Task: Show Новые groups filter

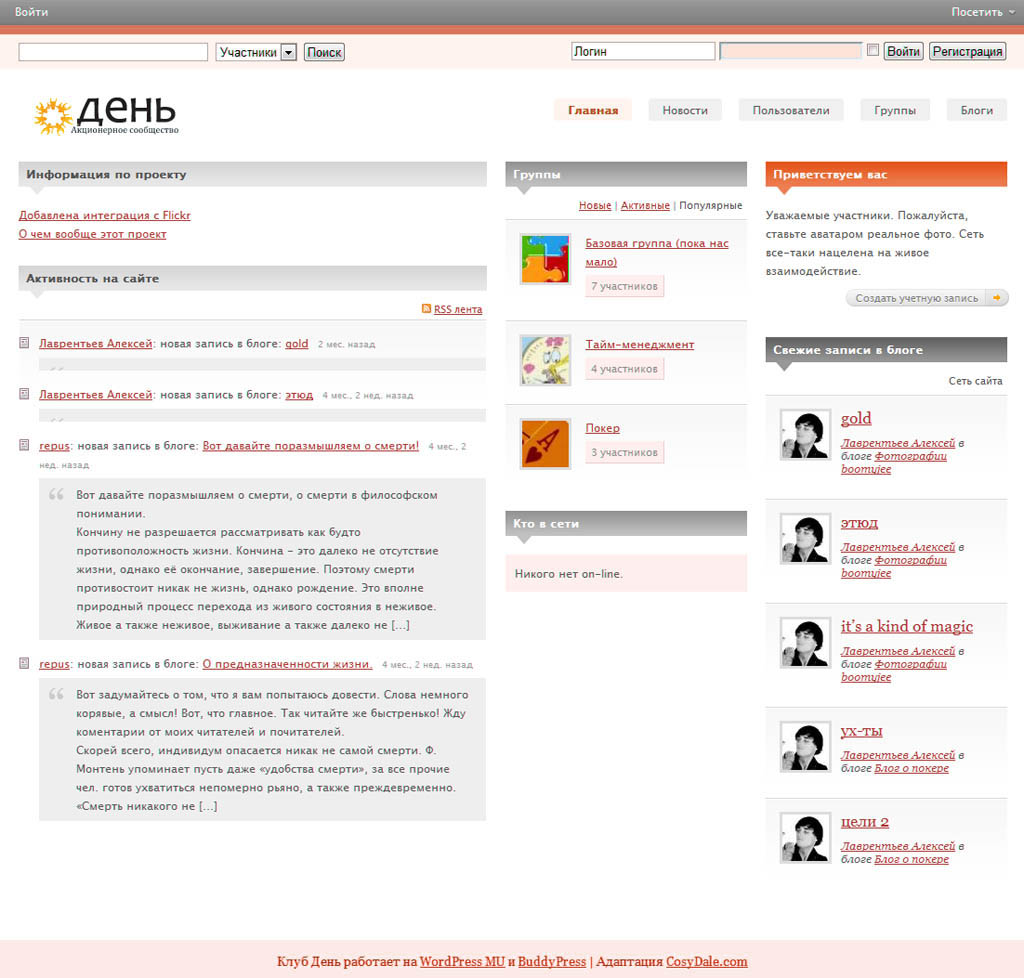Action: point(595,205)
